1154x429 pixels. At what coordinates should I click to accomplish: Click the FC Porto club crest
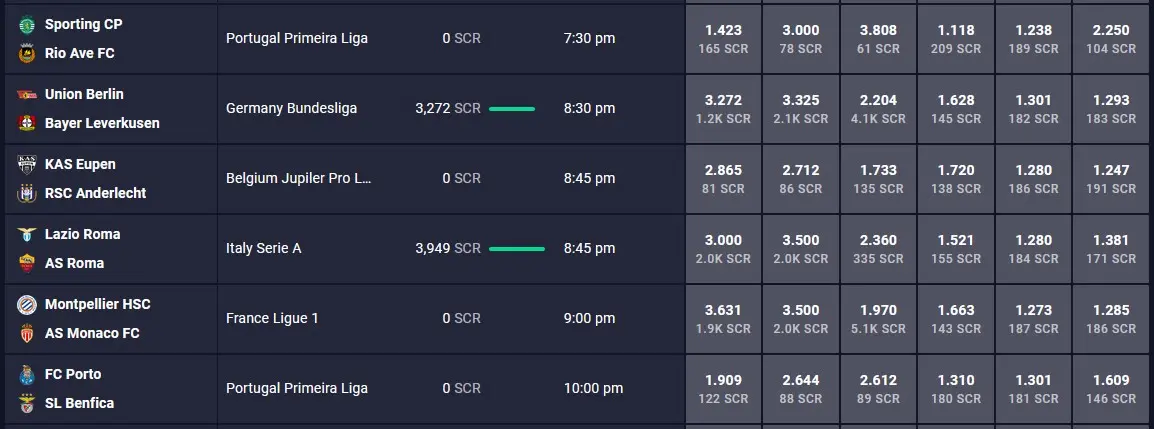[x=26, y=374]
